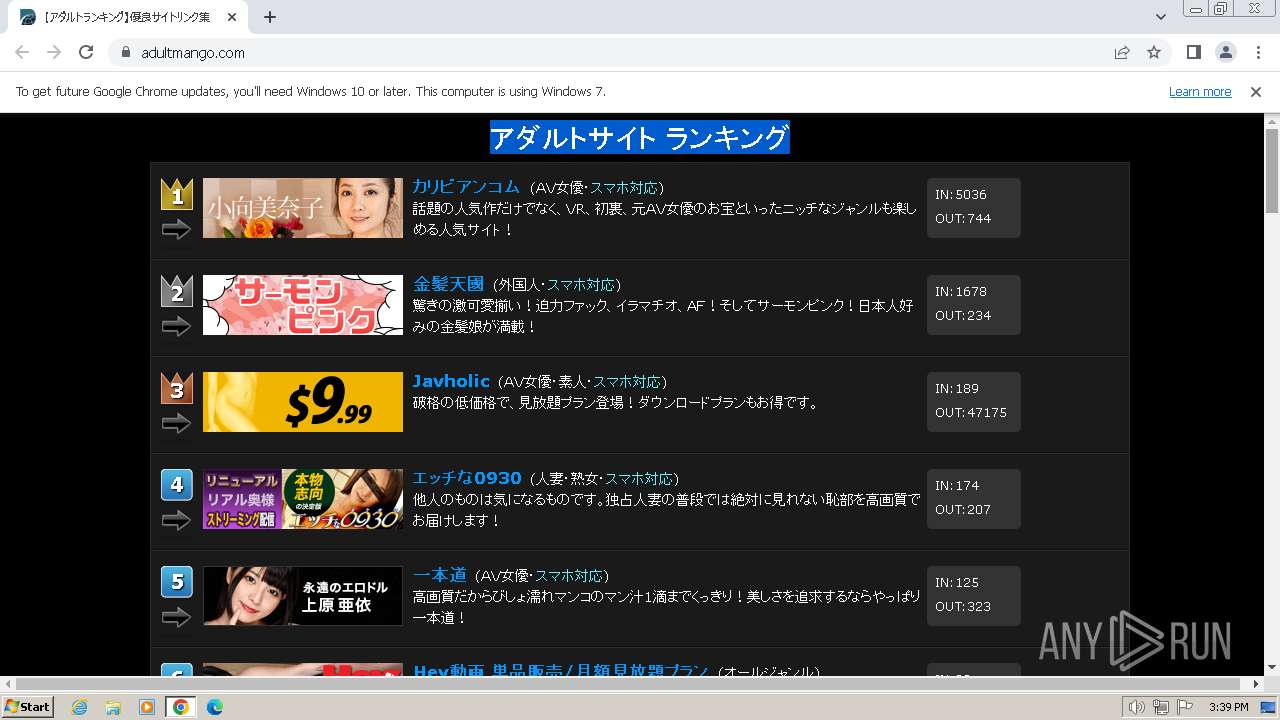Click the $9.99 banner thumbnail
The image size is (1280, 720).
coord(303,402)
